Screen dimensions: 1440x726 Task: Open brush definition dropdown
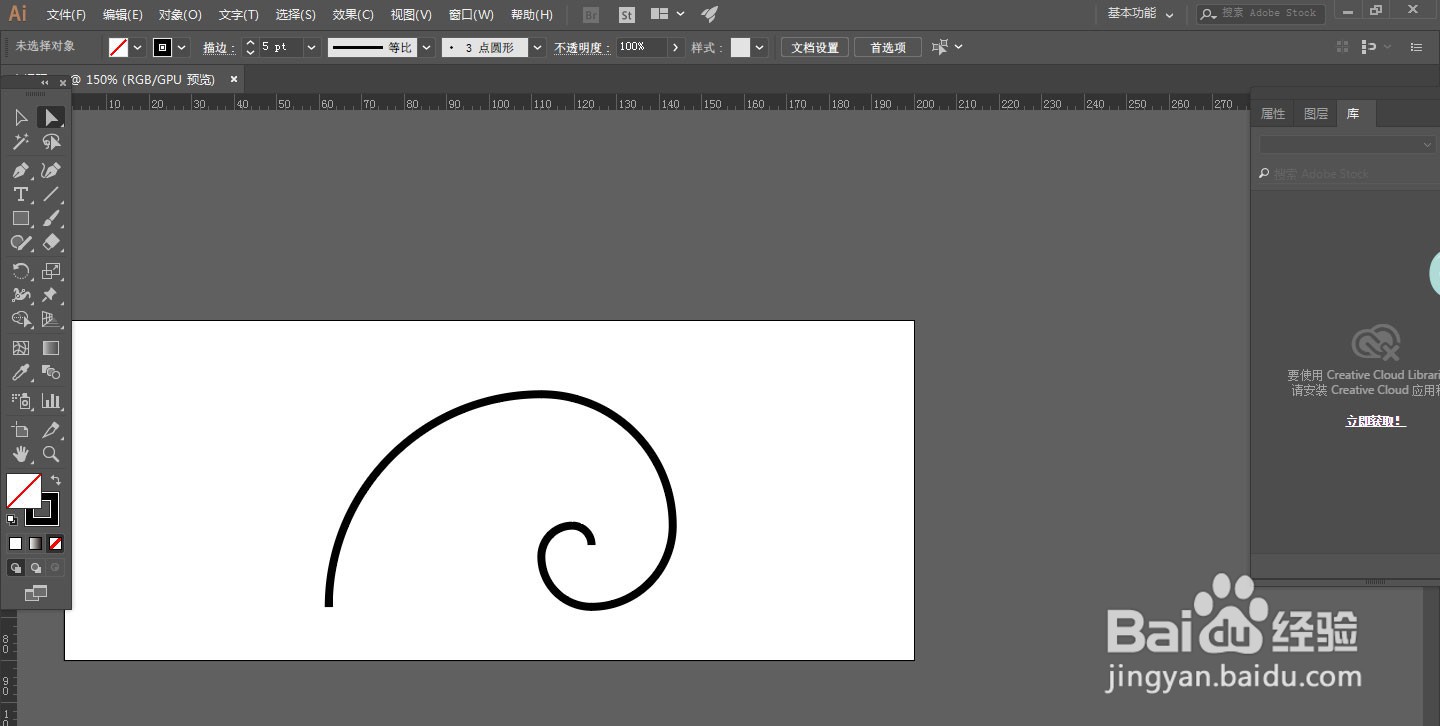point(538,47)
